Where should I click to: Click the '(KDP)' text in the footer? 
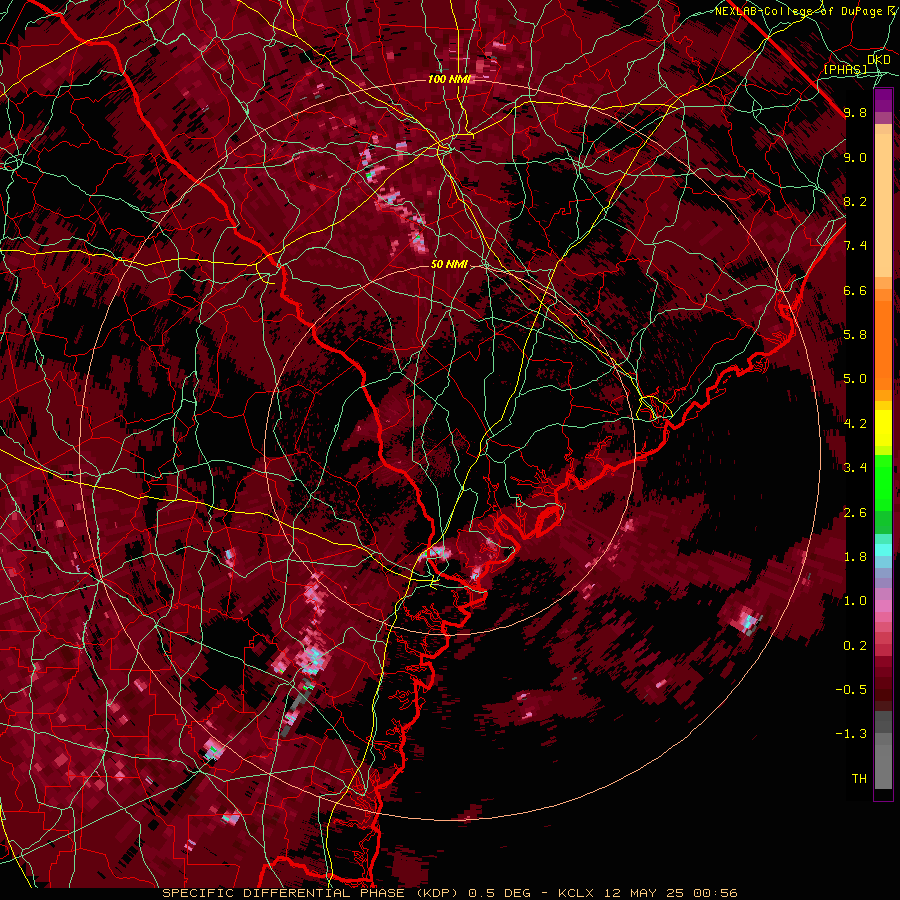pyautogui.click(x=437, y=893)
